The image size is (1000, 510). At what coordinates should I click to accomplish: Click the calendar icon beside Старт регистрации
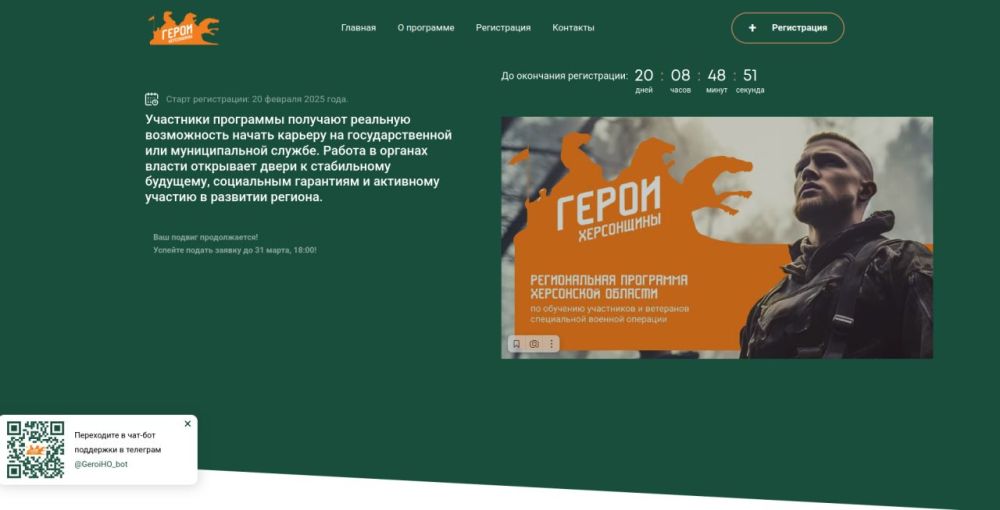point(152,99)
